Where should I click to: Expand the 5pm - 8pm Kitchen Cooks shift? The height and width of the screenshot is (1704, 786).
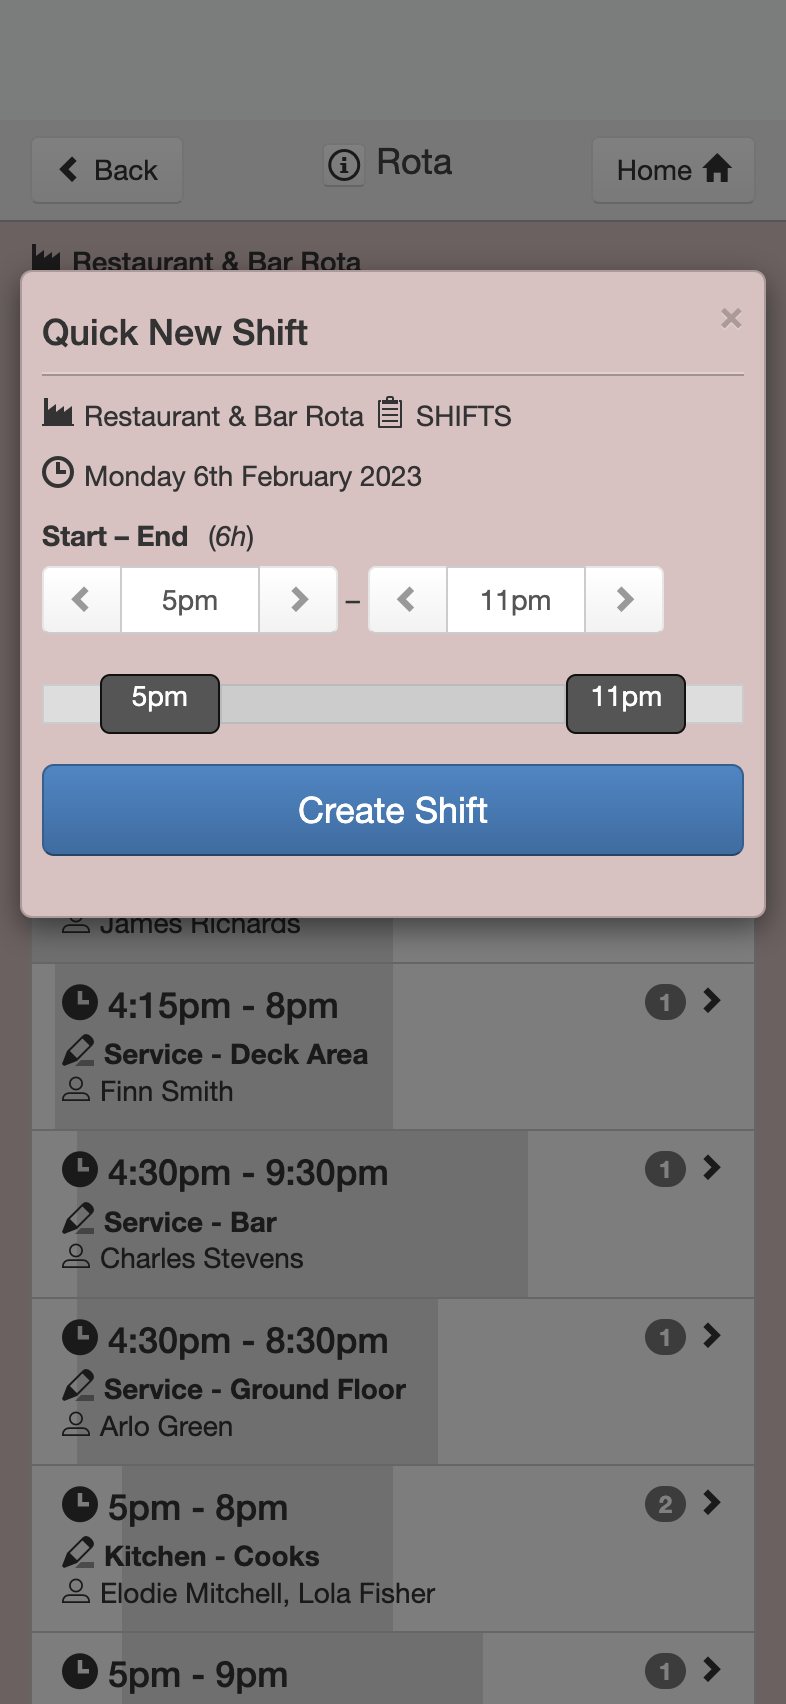tap(712, 1503)
